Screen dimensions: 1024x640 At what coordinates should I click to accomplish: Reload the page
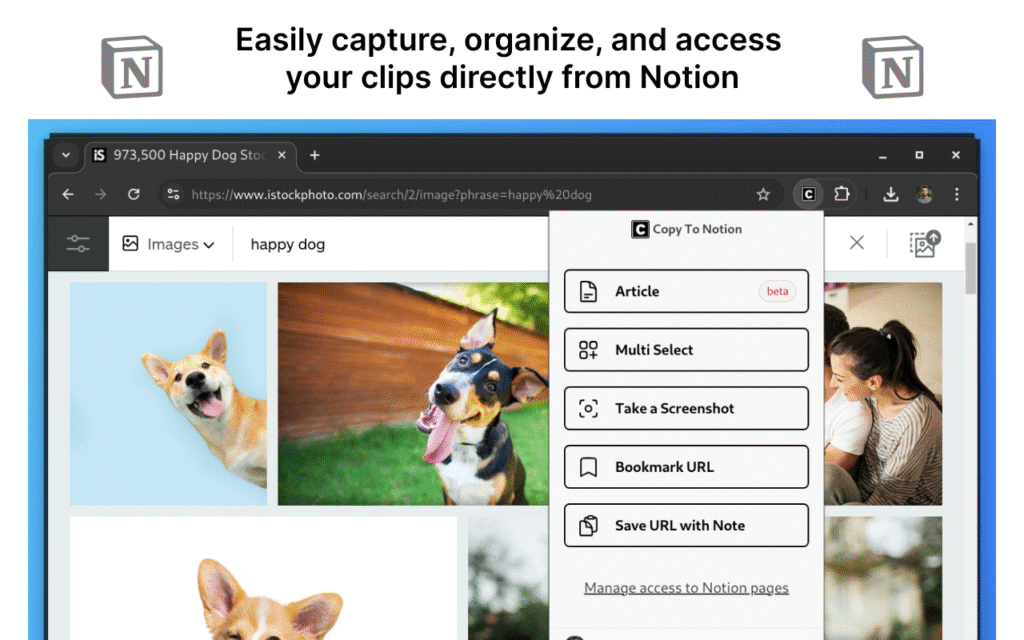[133, 195]
